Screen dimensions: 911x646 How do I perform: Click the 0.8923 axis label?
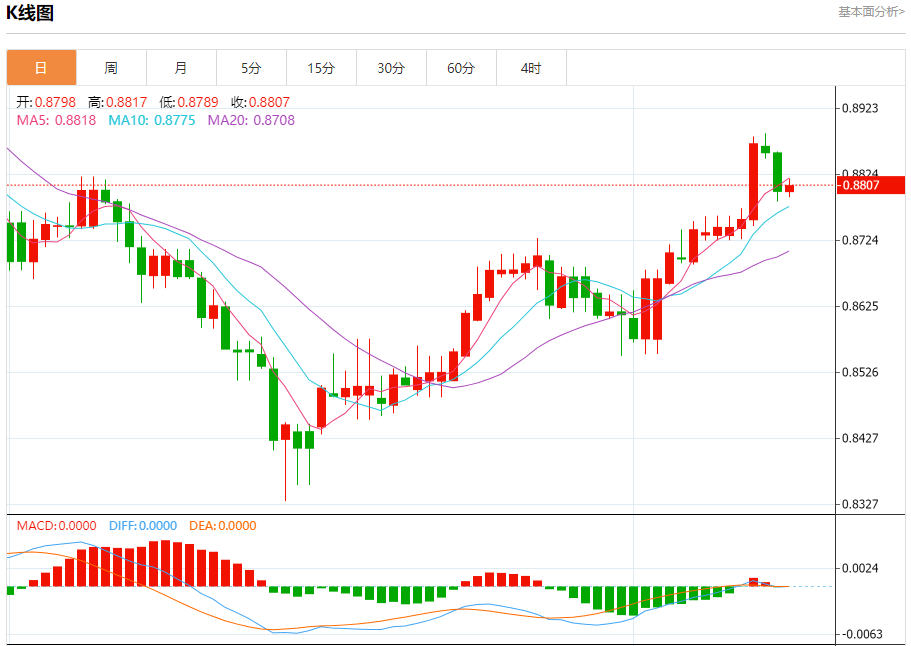click(x=860, y=108)
